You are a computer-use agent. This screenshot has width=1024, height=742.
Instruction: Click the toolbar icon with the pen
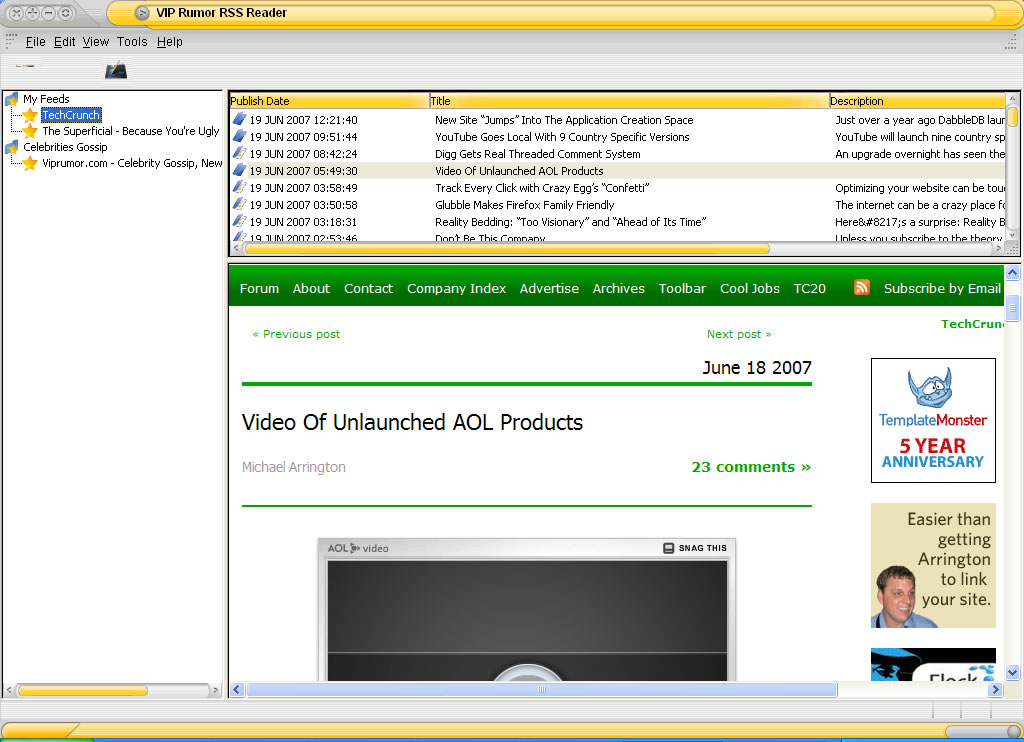pos(116,70)
